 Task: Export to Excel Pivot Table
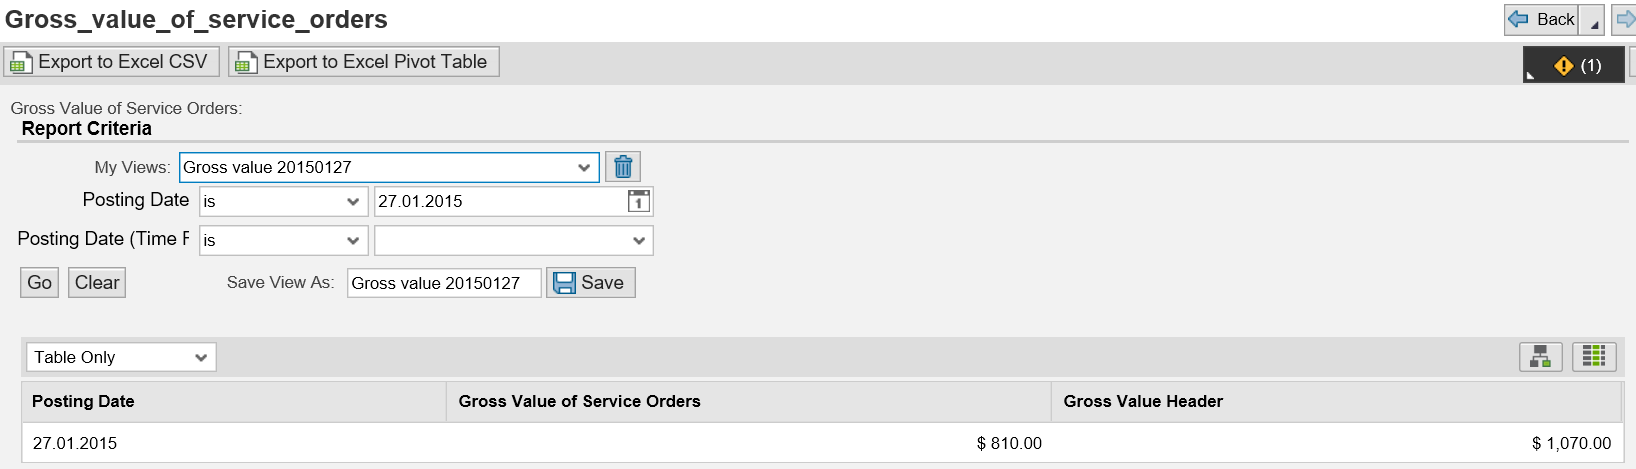pyautogui.click(x=364, y=62)
